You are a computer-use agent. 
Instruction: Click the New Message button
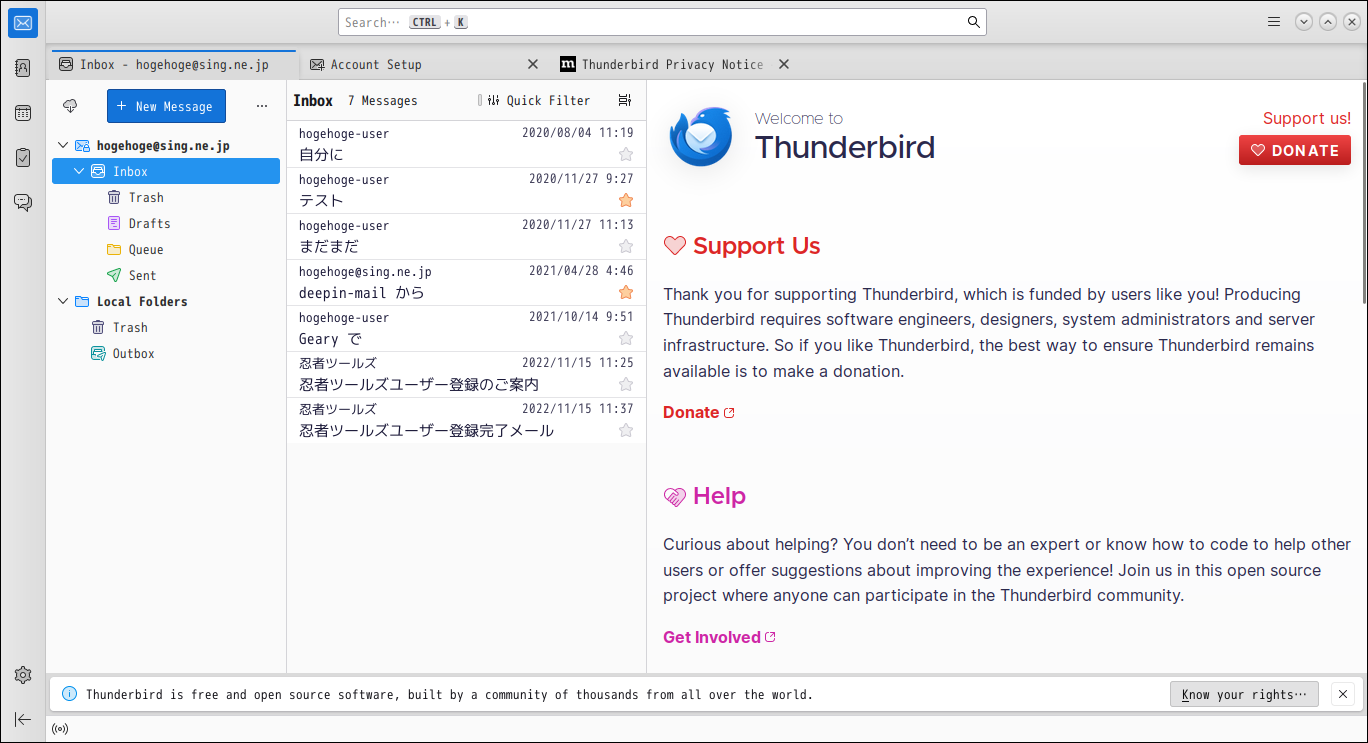(x=166, y=106)
